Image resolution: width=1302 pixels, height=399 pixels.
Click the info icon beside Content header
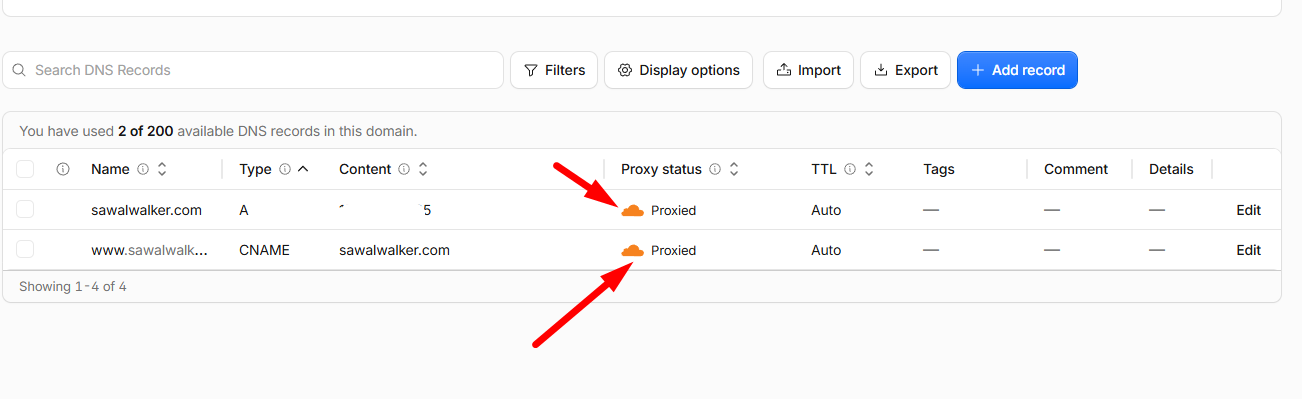pyautogui.click(x=404, y=170)
